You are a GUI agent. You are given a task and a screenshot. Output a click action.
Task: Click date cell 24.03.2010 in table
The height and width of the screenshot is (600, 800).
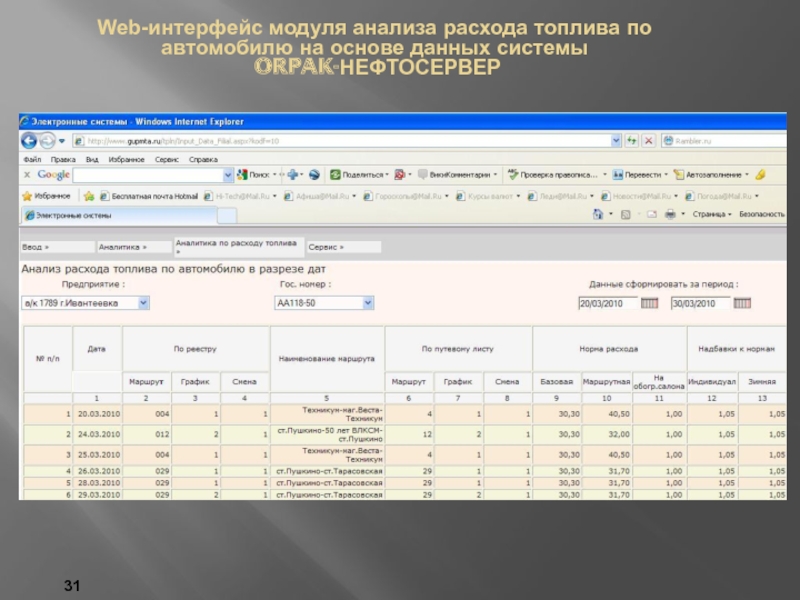(x=97, y=434)
